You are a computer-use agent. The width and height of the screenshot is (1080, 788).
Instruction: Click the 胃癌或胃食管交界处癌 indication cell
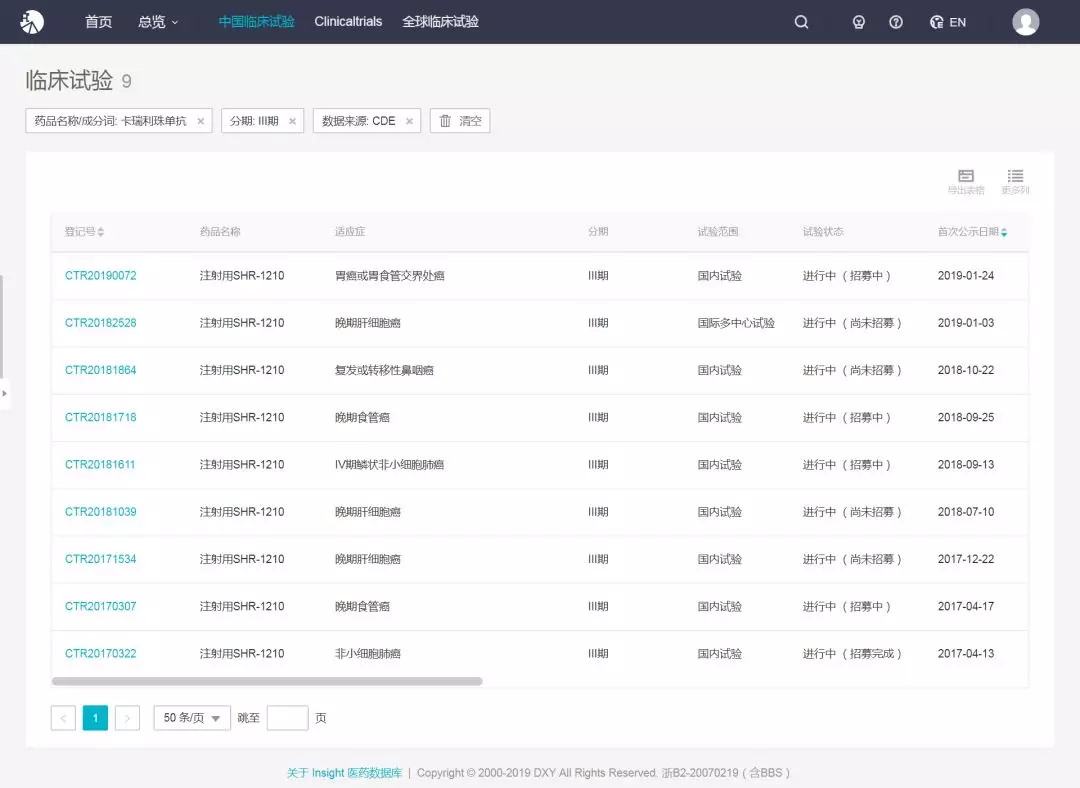[x=389, y=276]
